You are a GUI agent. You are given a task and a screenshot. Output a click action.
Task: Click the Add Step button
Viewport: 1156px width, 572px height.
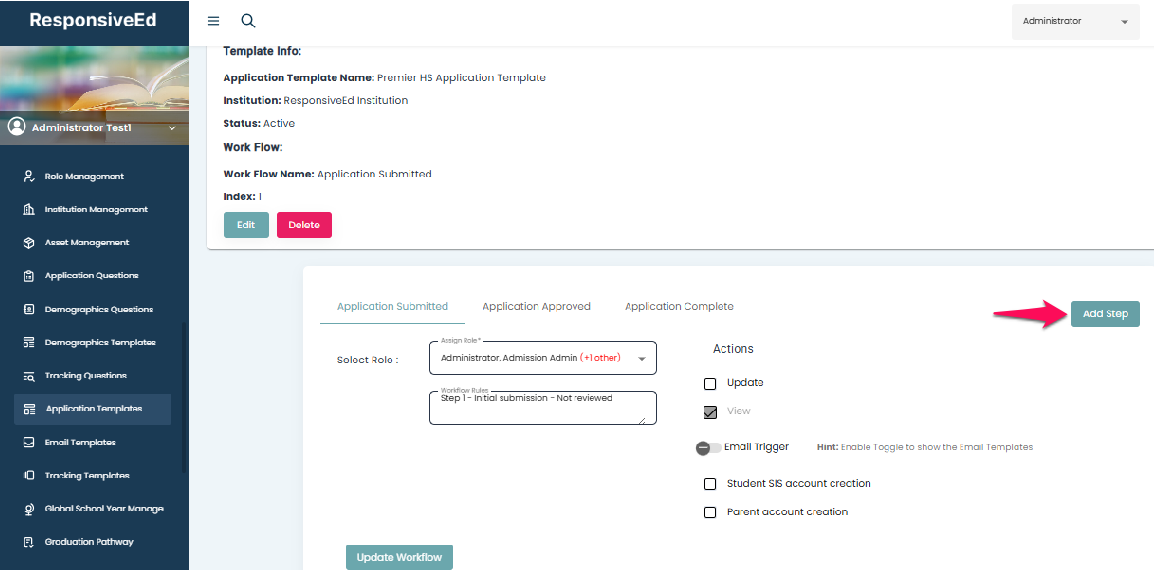(1105, 314)
